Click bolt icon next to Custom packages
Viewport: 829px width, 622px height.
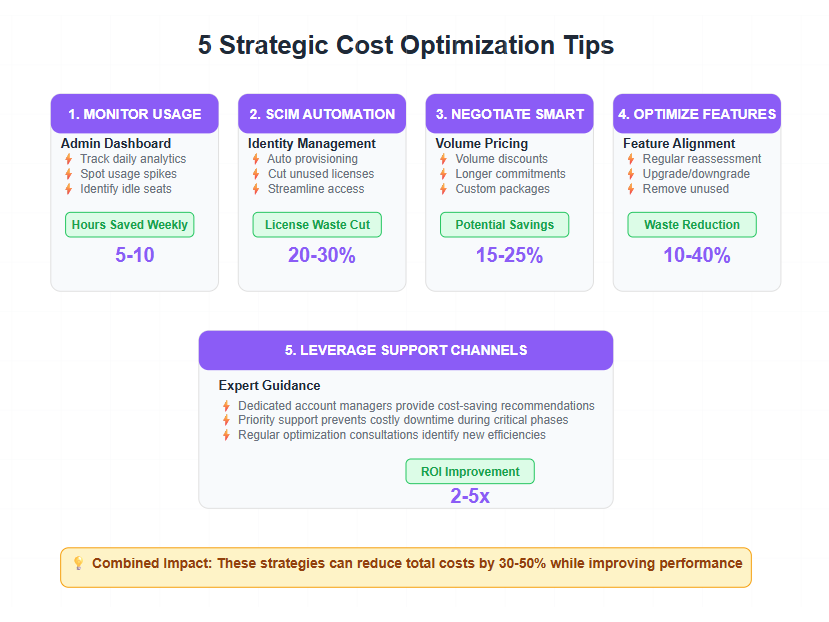pyautogui.click(x=444, y=189)
